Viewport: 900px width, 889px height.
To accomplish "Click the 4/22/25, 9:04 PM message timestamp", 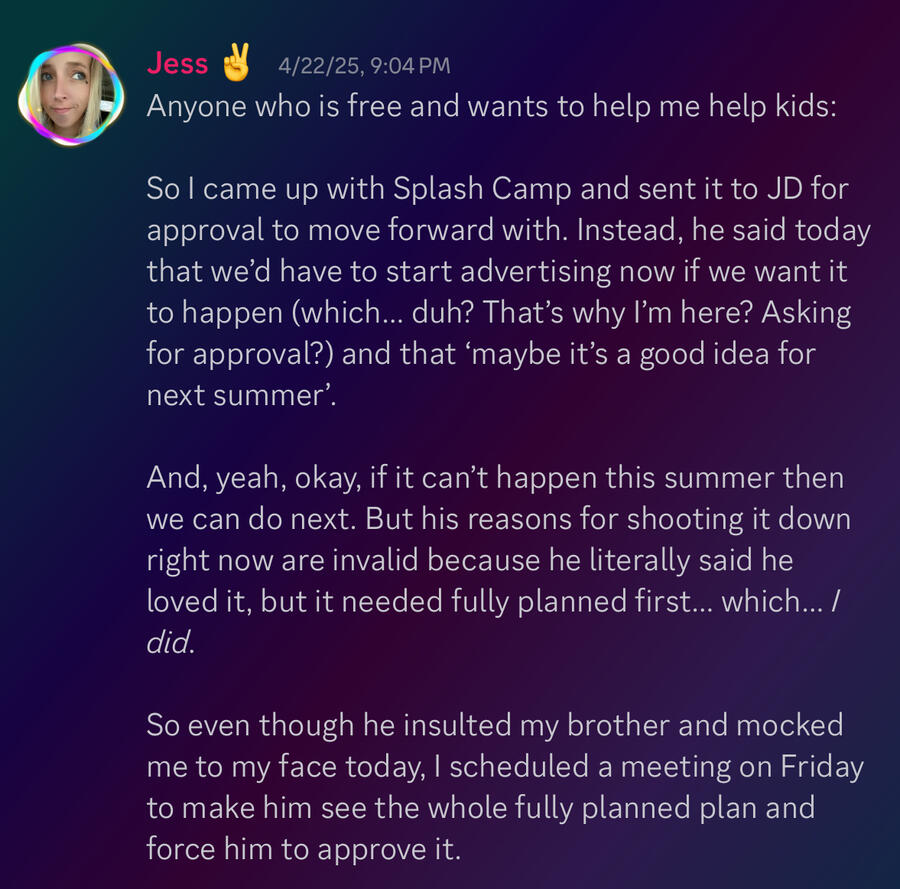I will pyautogui.click(x=364, y=66).
